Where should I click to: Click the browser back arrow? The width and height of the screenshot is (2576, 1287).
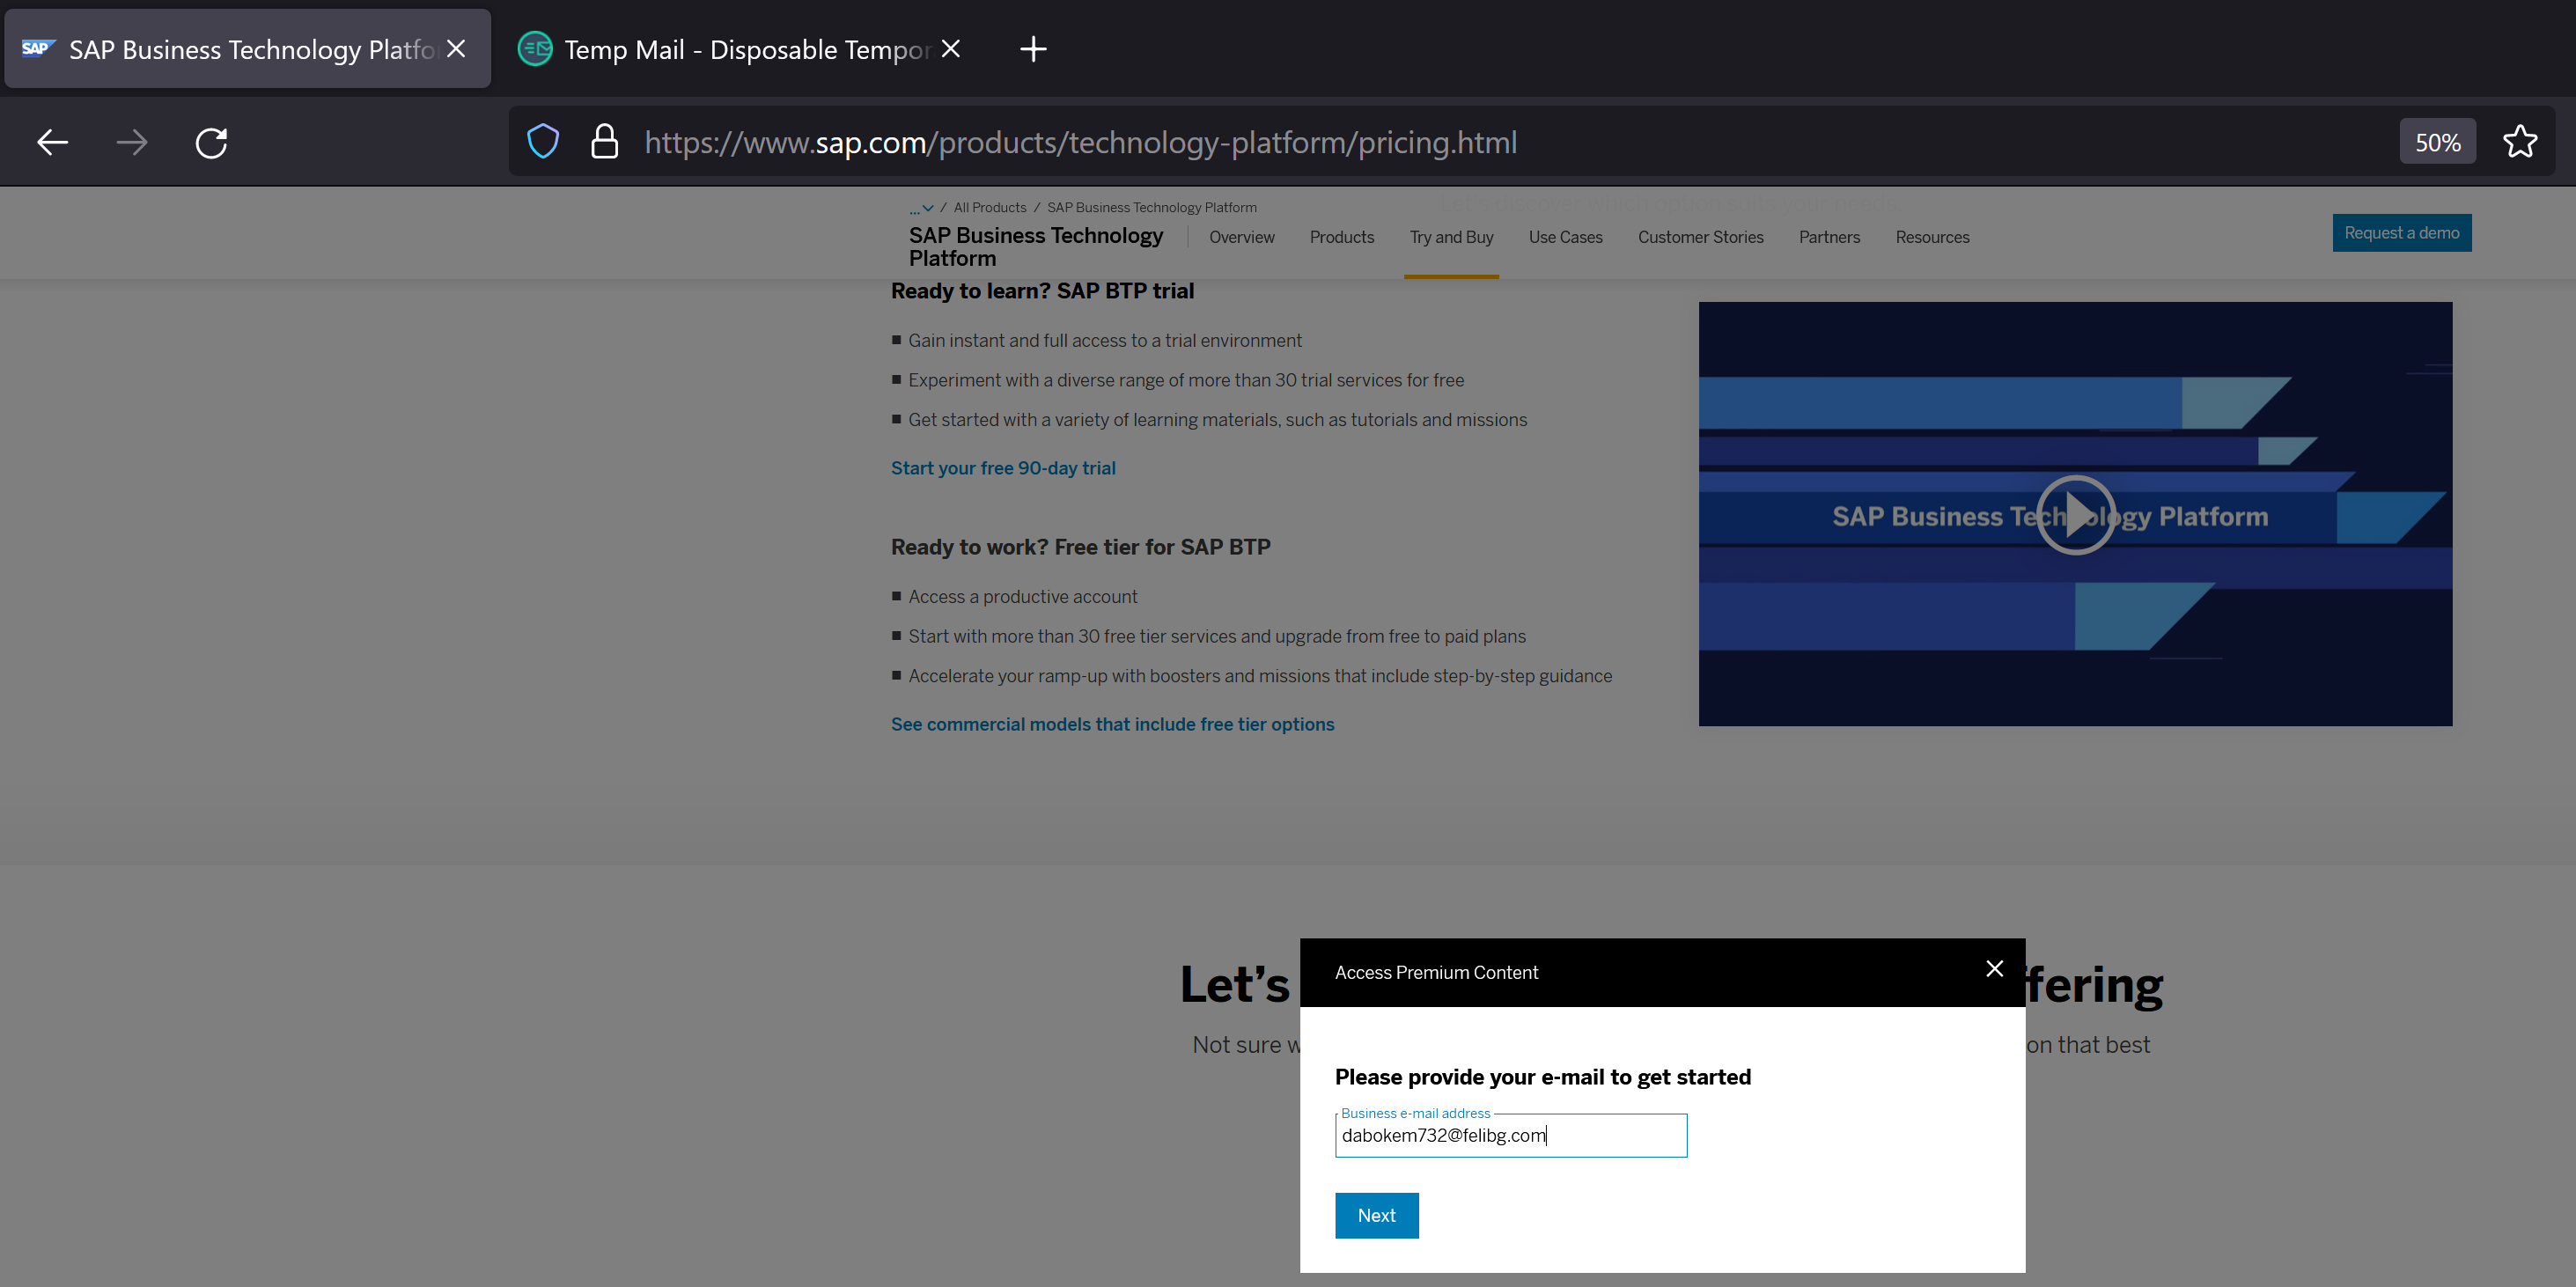[52, 142]
